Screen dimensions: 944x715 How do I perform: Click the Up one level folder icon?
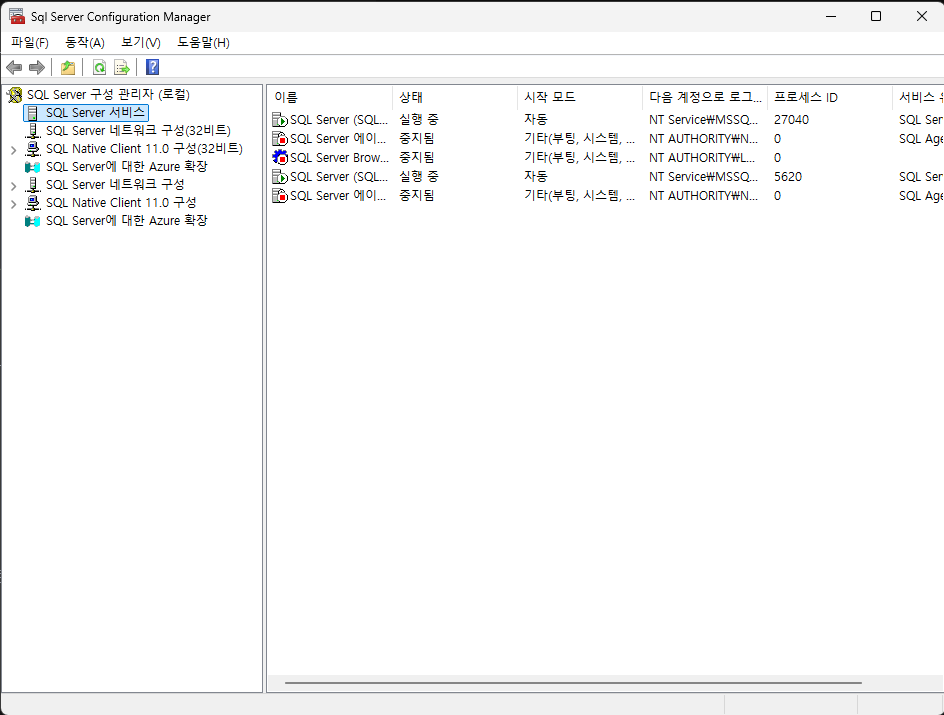click(x=68, y=67)
